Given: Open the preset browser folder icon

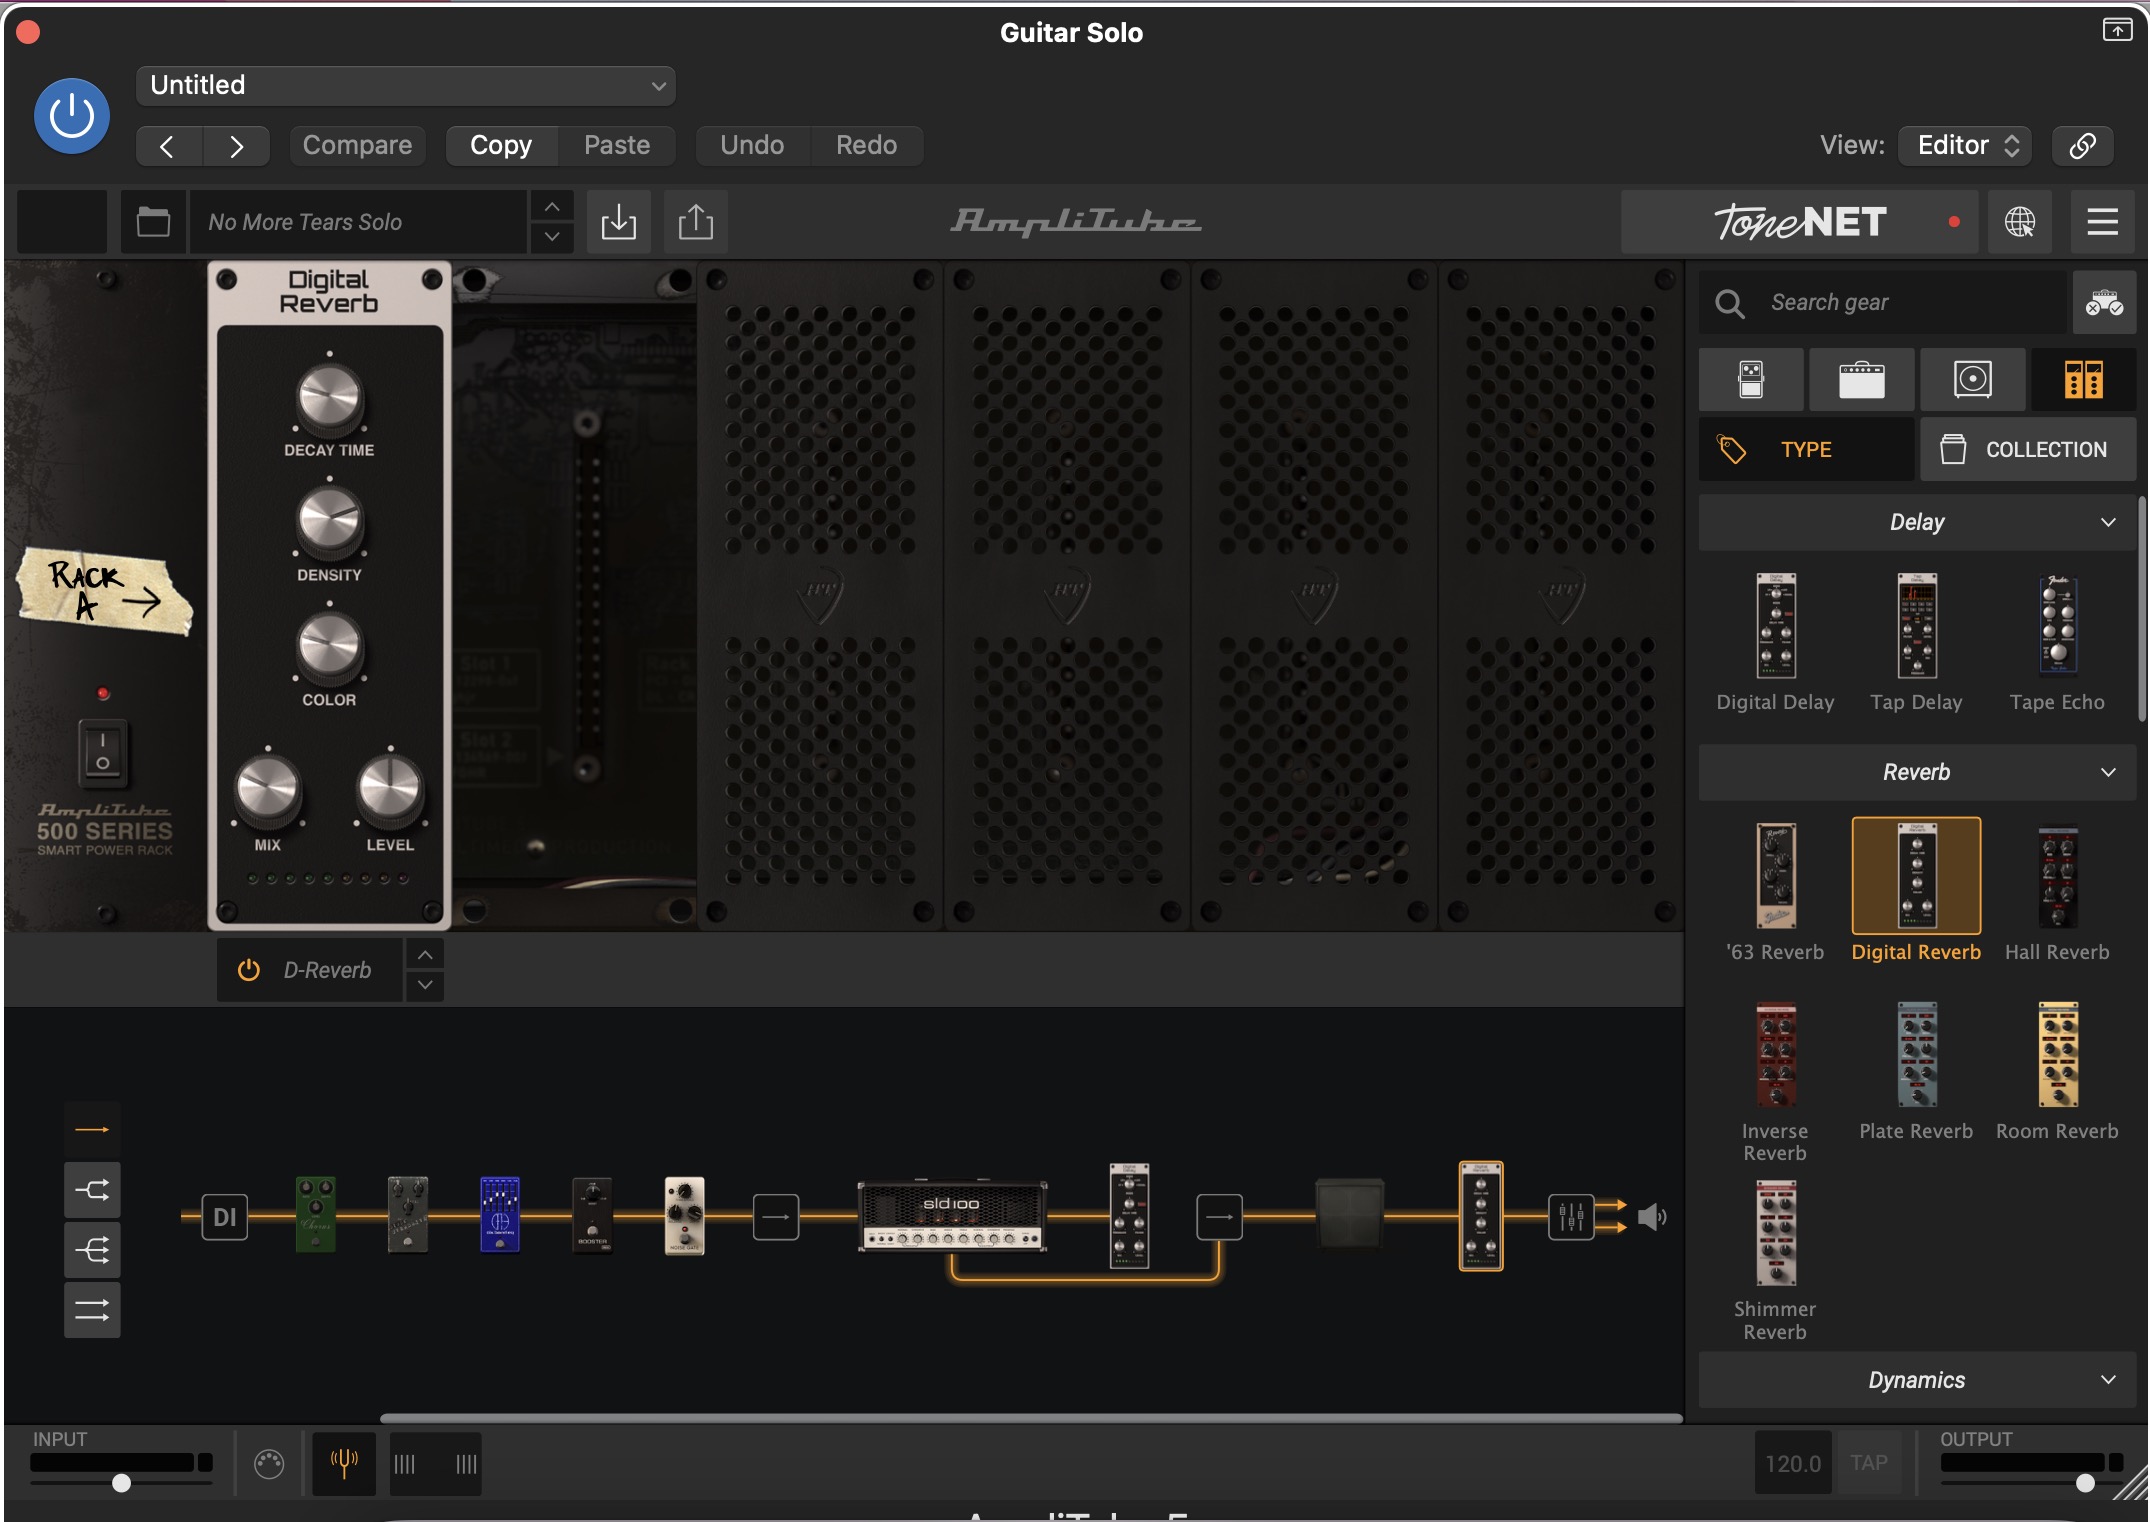Looking at the screenshot, I should click(x=153, y=221).
